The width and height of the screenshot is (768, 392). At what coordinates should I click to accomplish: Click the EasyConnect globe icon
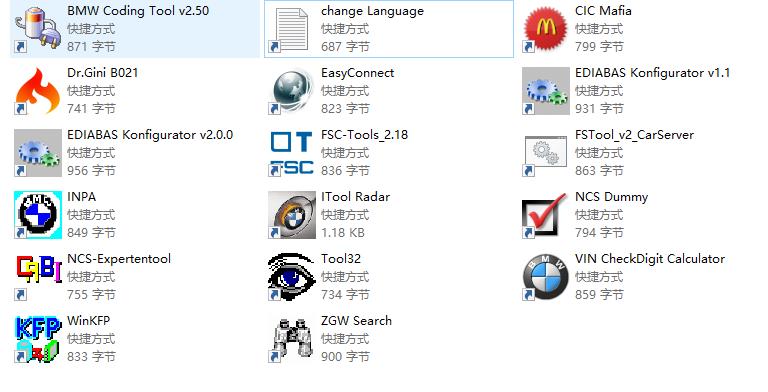[x=291, y=91]
